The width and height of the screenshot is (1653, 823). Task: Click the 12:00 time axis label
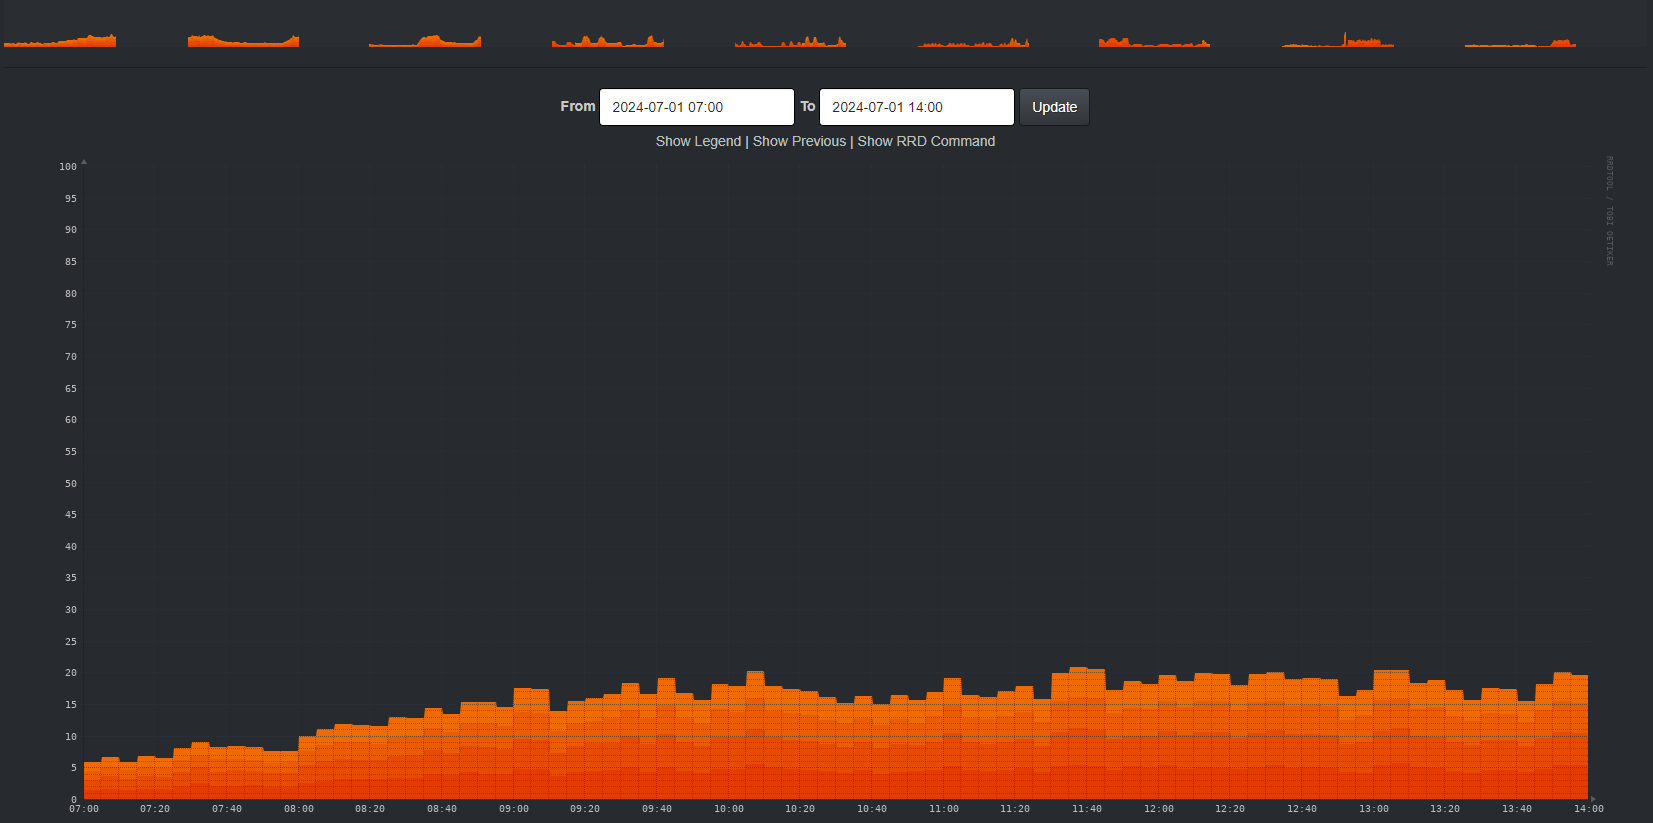[x=1159, y=809]
